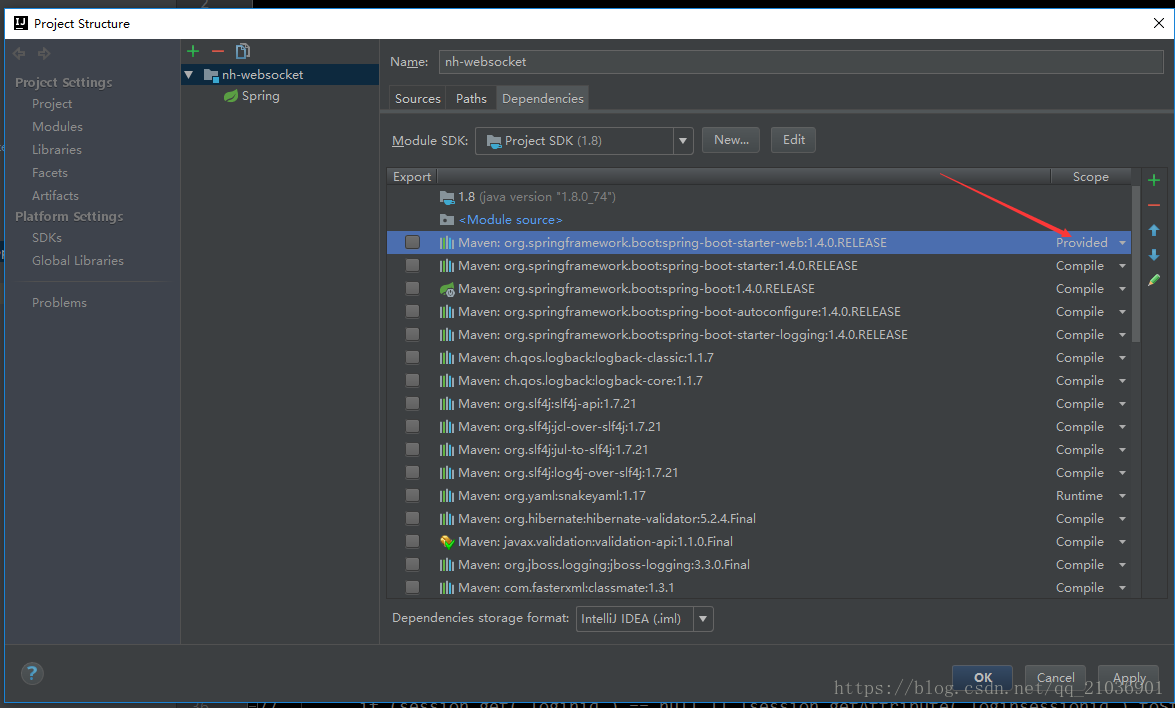Add a new module with green plus
Image resolution: width=1175 pixels, height=708 pixels.
click(x=193, y=51)
